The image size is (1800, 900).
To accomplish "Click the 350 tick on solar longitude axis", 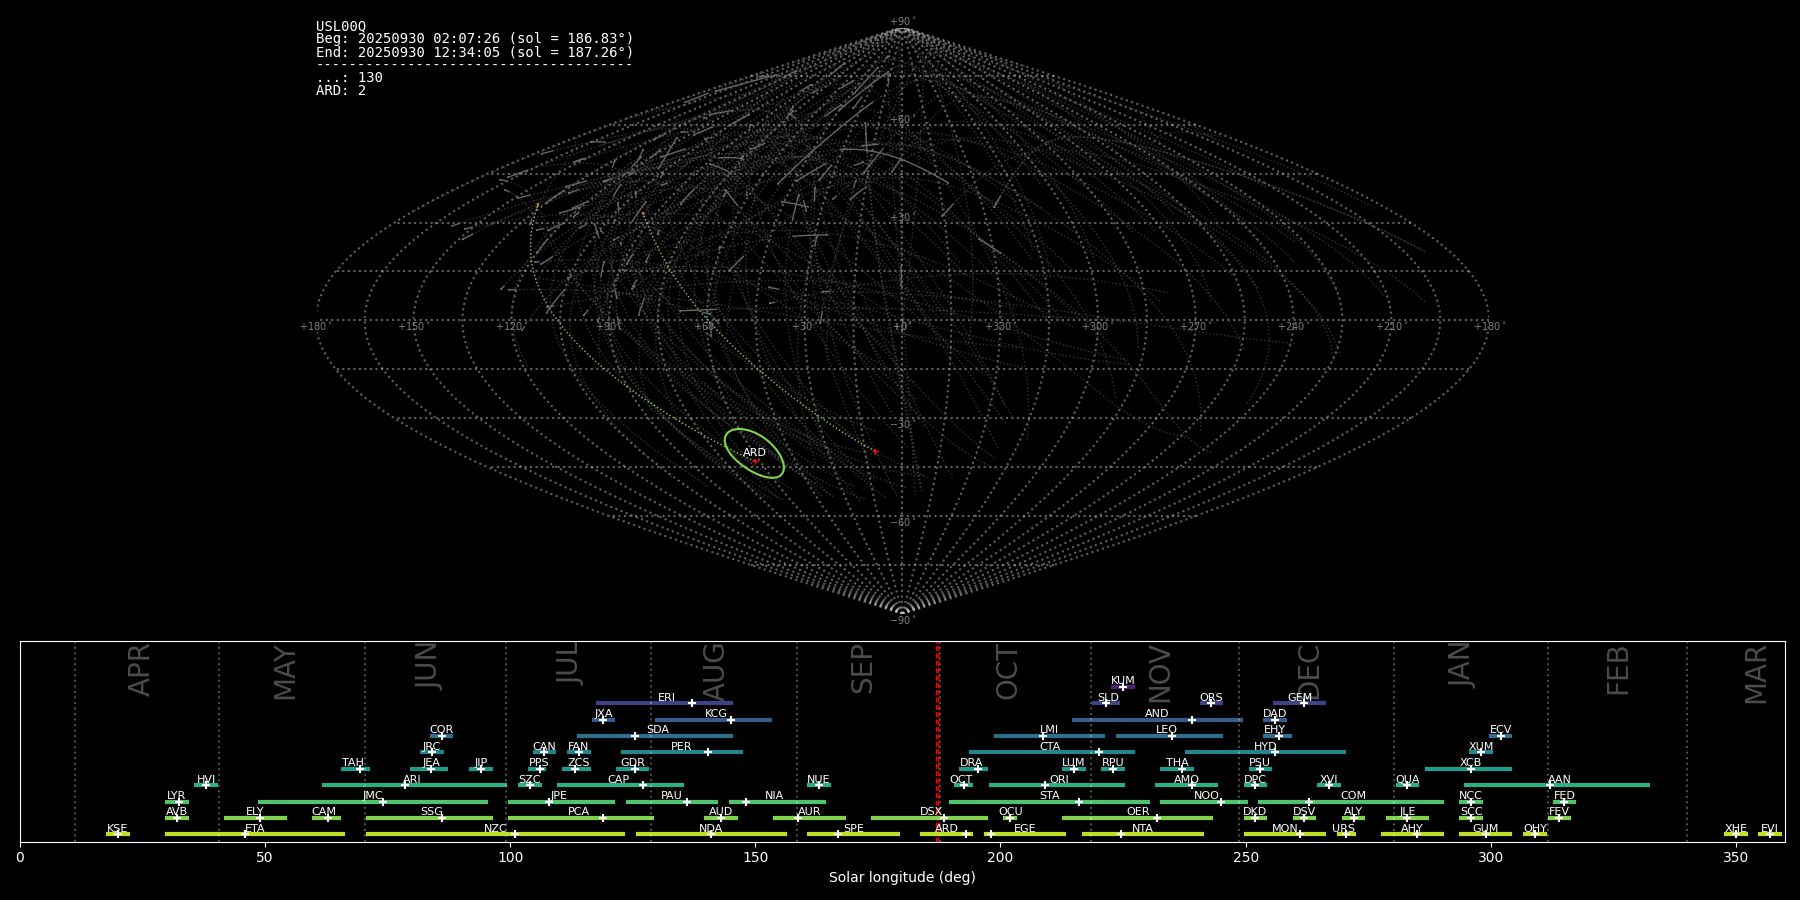I will click(1735, 858).
